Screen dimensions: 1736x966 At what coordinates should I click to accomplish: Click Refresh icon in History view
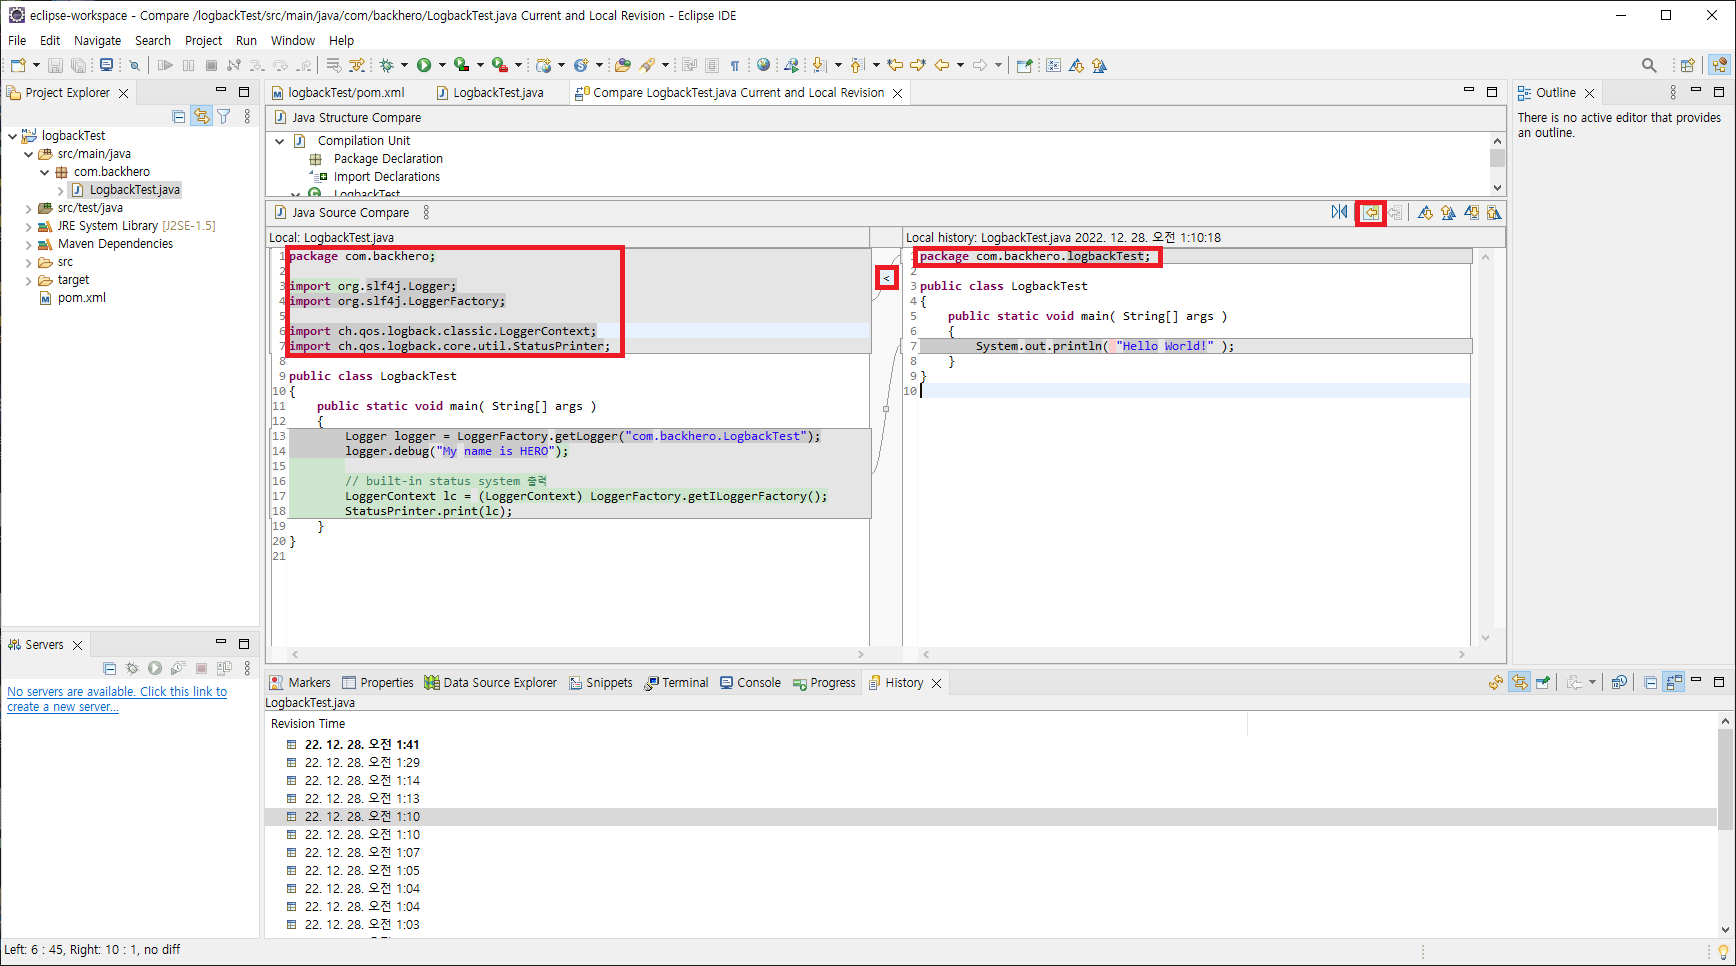pyautogui.click(x=1496, y=682)
